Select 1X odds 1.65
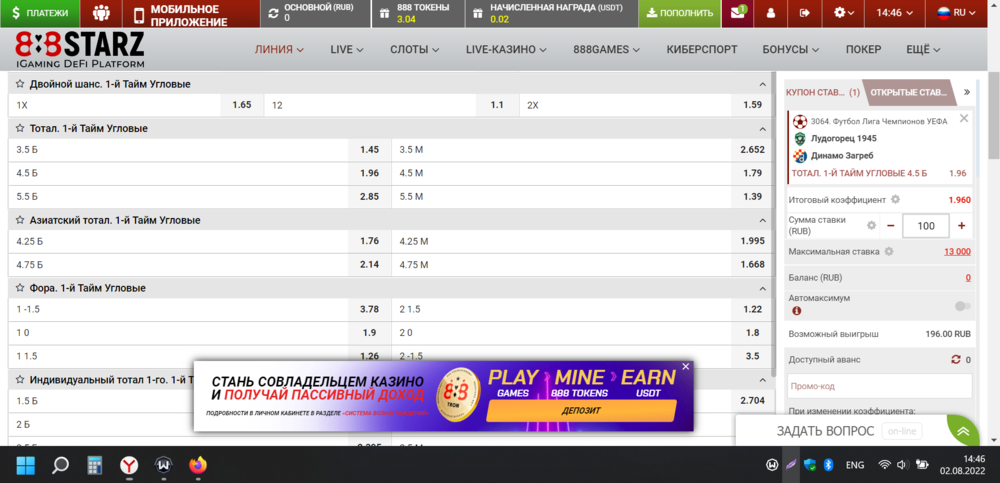 242,105
